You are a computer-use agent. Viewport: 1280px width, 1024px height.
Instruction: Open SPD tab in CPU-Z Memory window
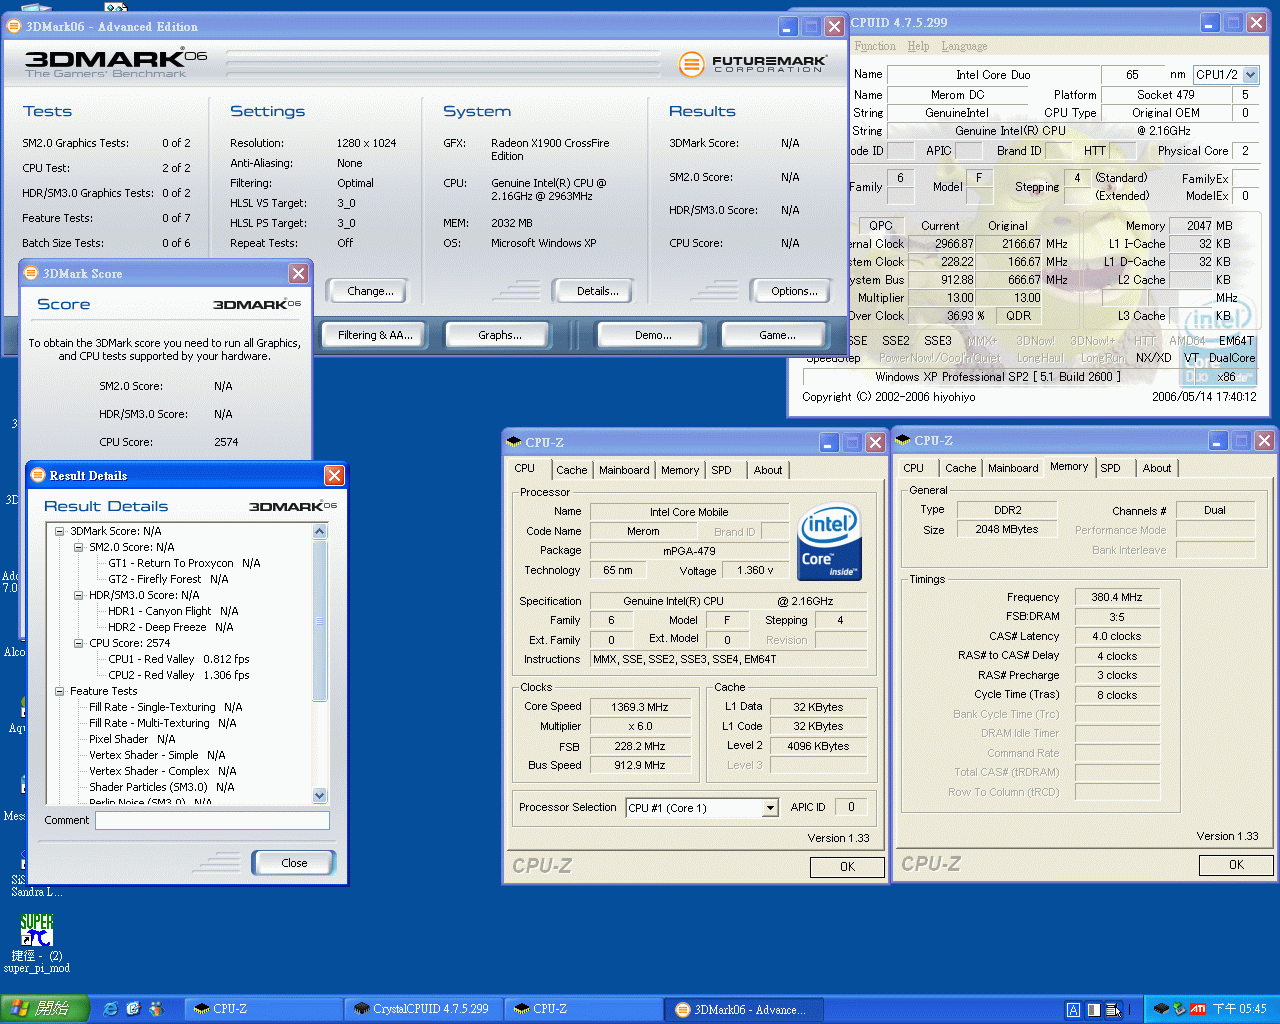tap(1110, 468)
